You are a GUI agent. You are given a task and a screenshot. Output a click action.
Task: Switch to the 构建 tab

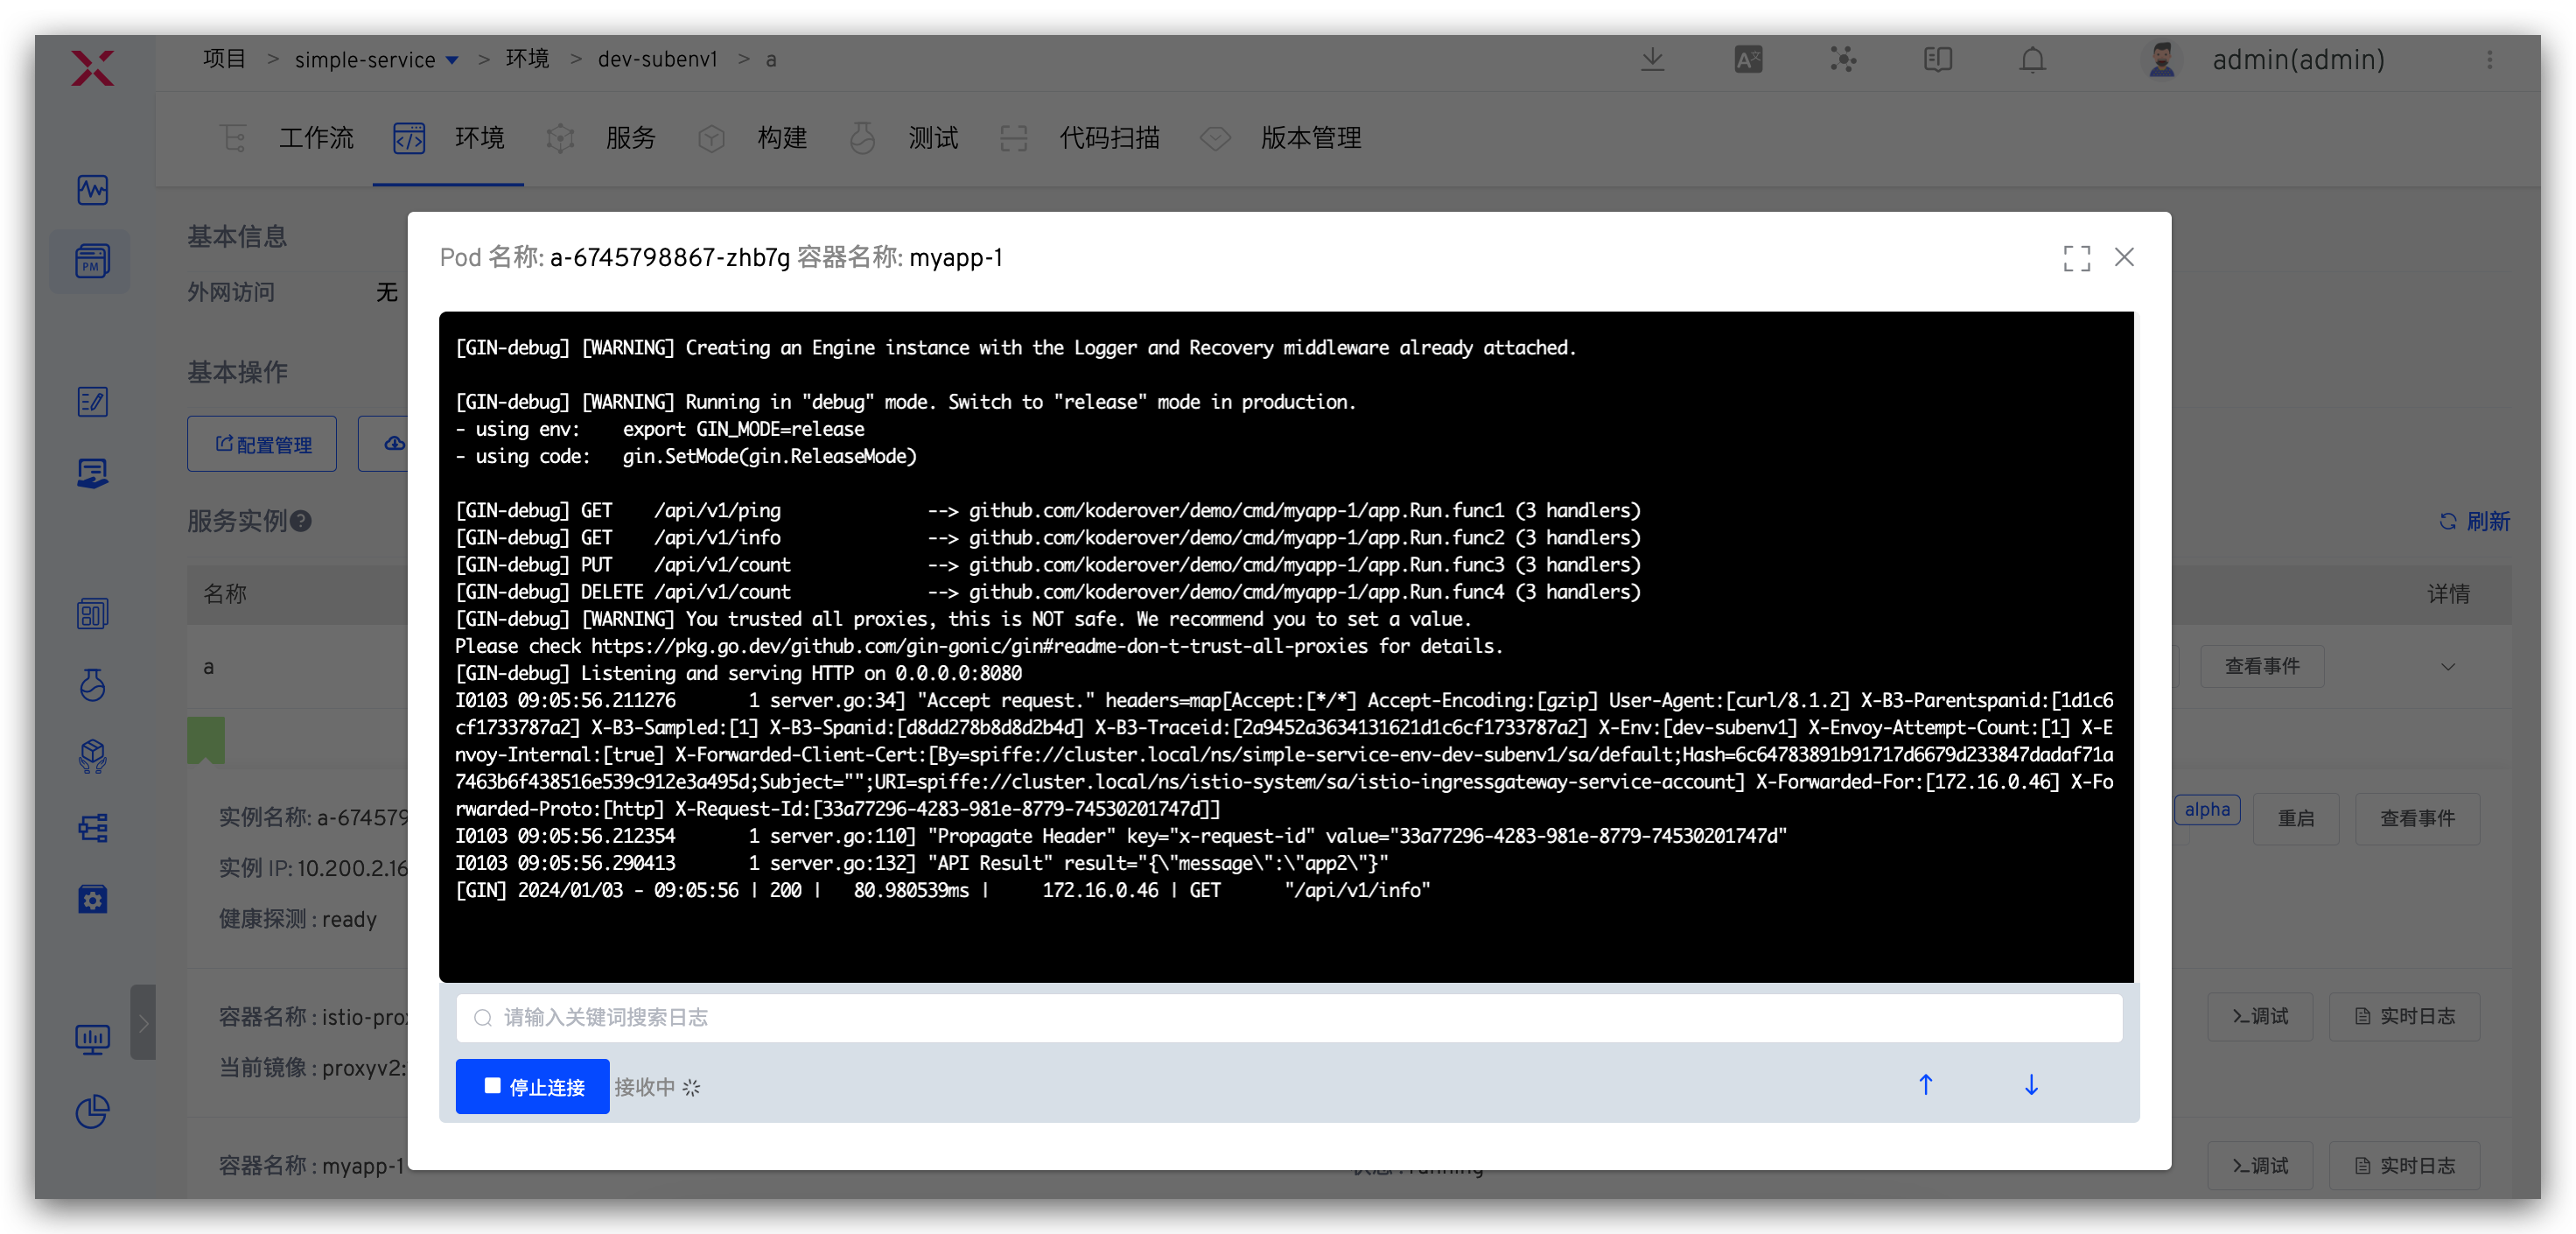[x=781, y=138]
